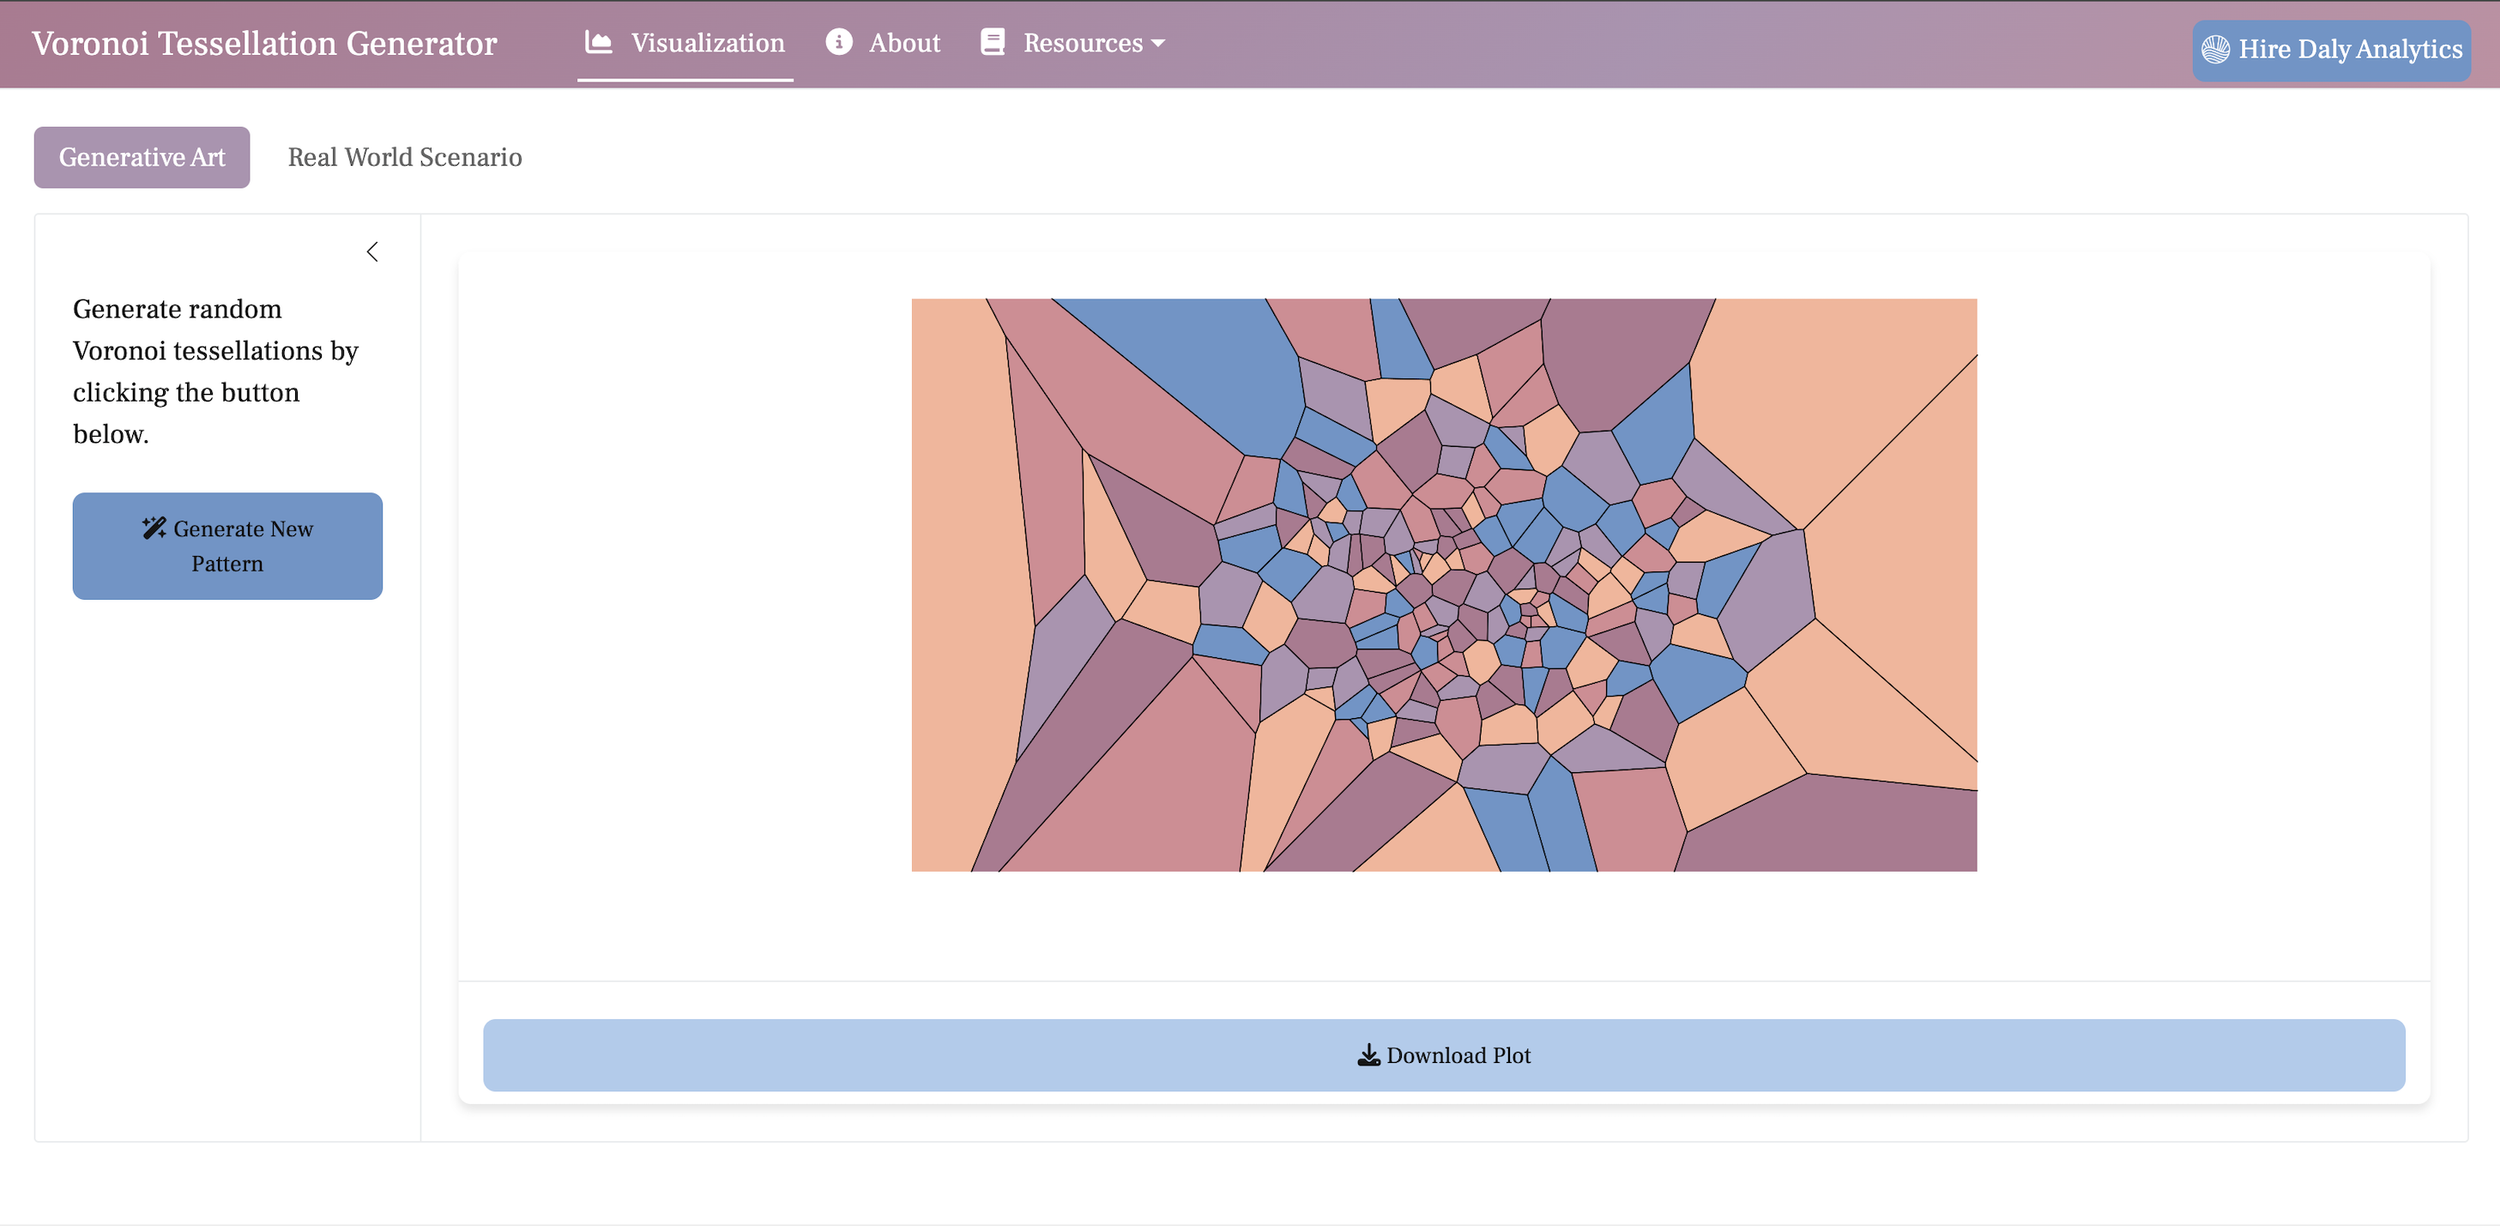The image size is (2500, 1226).
Task: Click the Download Plot button
Action: 1444,1054
